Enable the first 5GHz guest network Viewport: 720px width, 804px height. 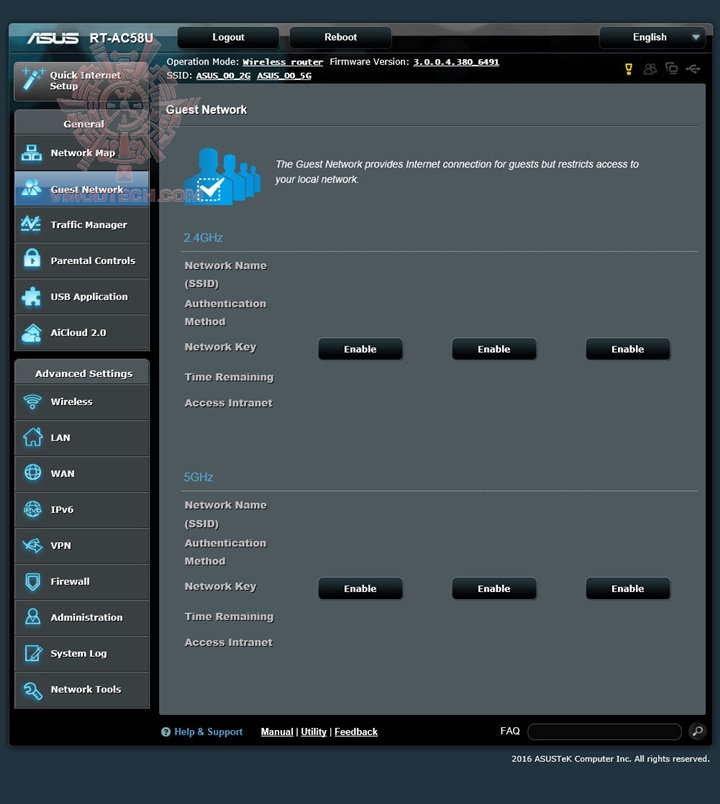pos(360,589)
